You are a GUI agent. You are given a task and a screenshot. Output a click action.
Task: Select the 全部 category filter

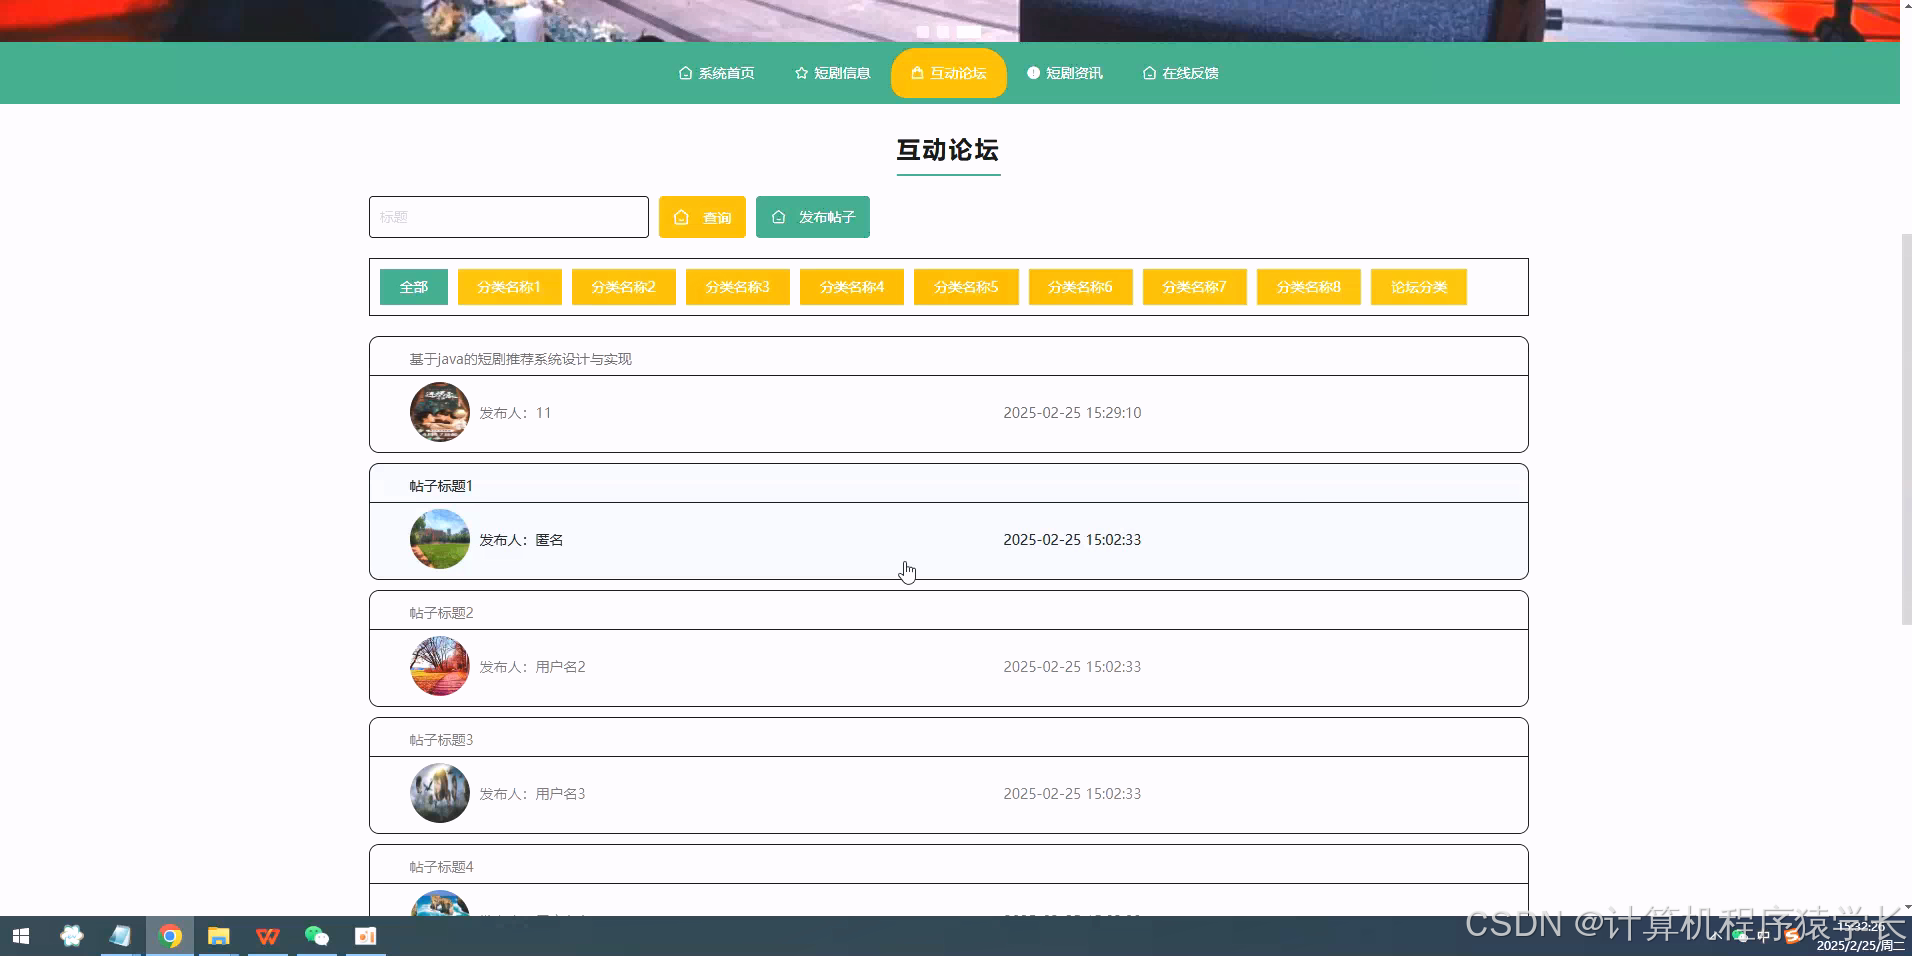tap(413, 287)
